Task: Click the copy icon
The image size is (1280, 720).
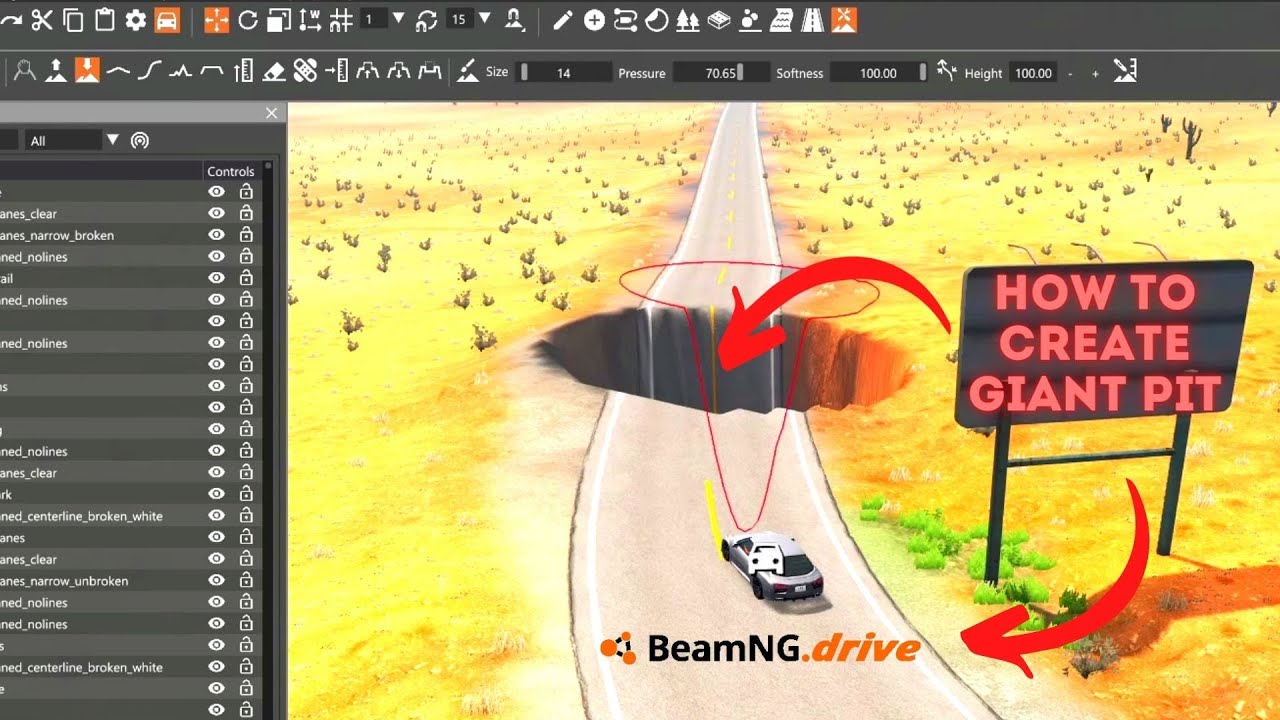Action: [73, 19]
